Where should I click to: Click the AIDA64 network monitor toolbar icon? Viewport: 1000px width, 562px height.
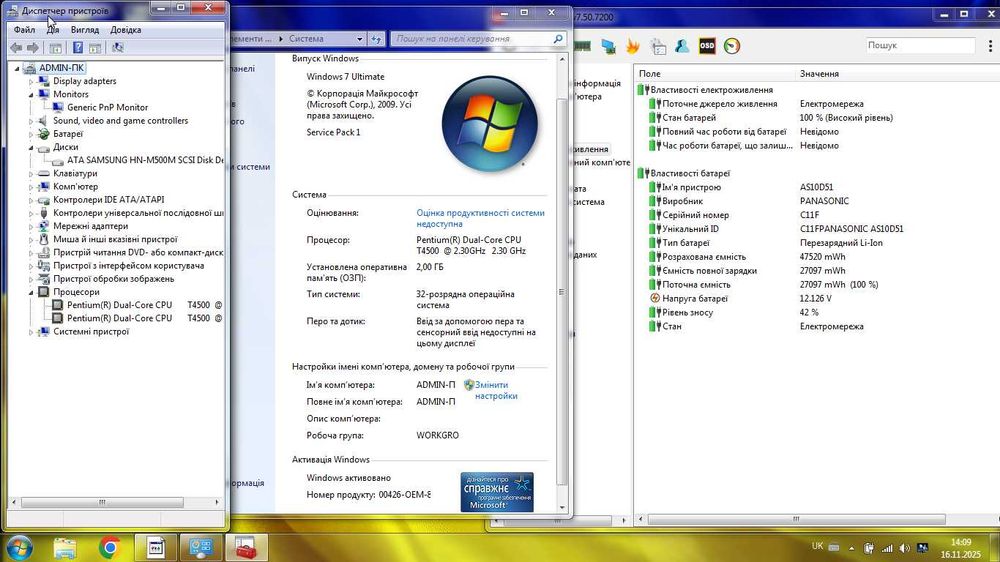608,46
